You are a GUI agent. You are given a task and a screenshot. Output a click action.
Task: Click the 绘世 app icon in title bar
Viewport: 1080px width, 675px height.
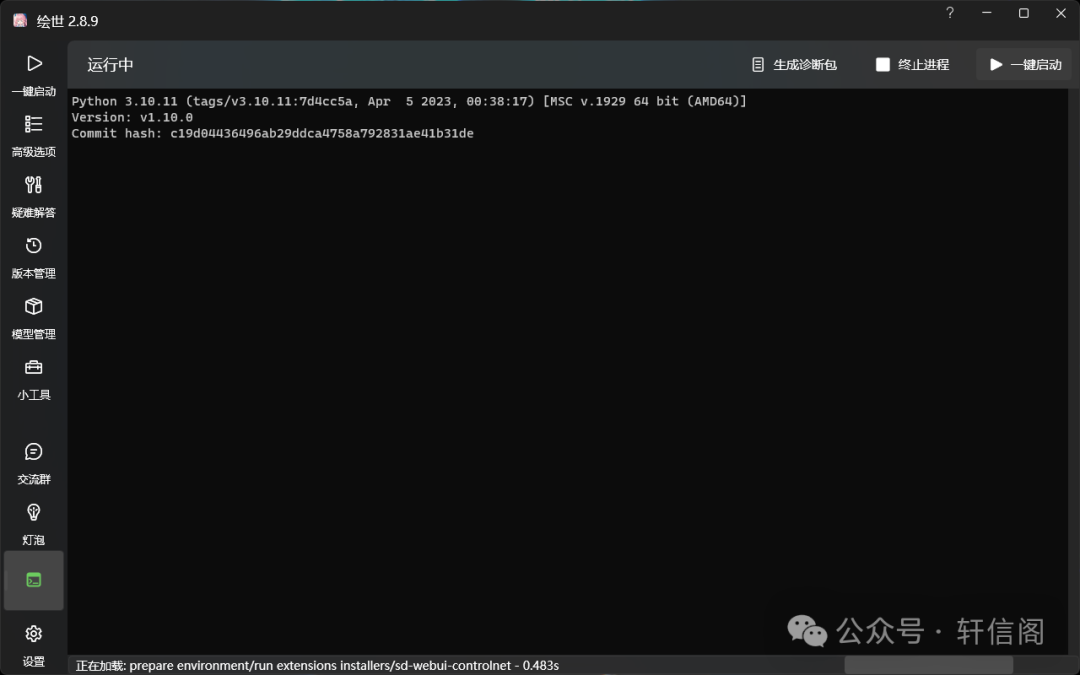[20, 20]
